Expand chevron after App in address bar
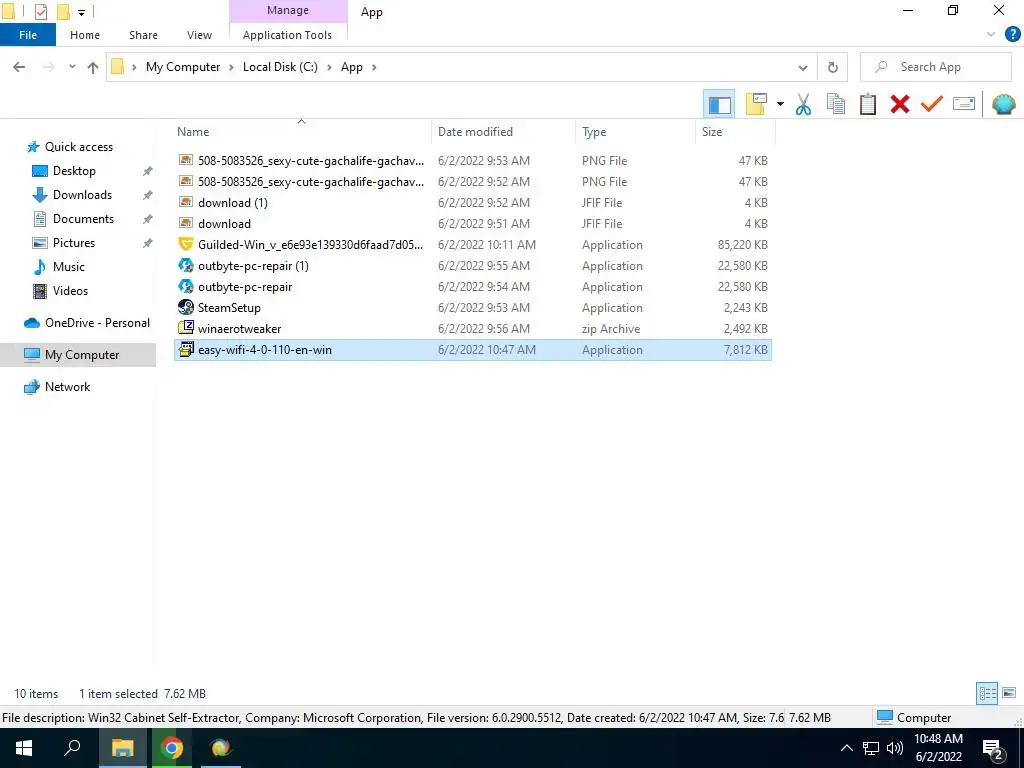The height and width of the screenshot is (768, 1024). 374,67
